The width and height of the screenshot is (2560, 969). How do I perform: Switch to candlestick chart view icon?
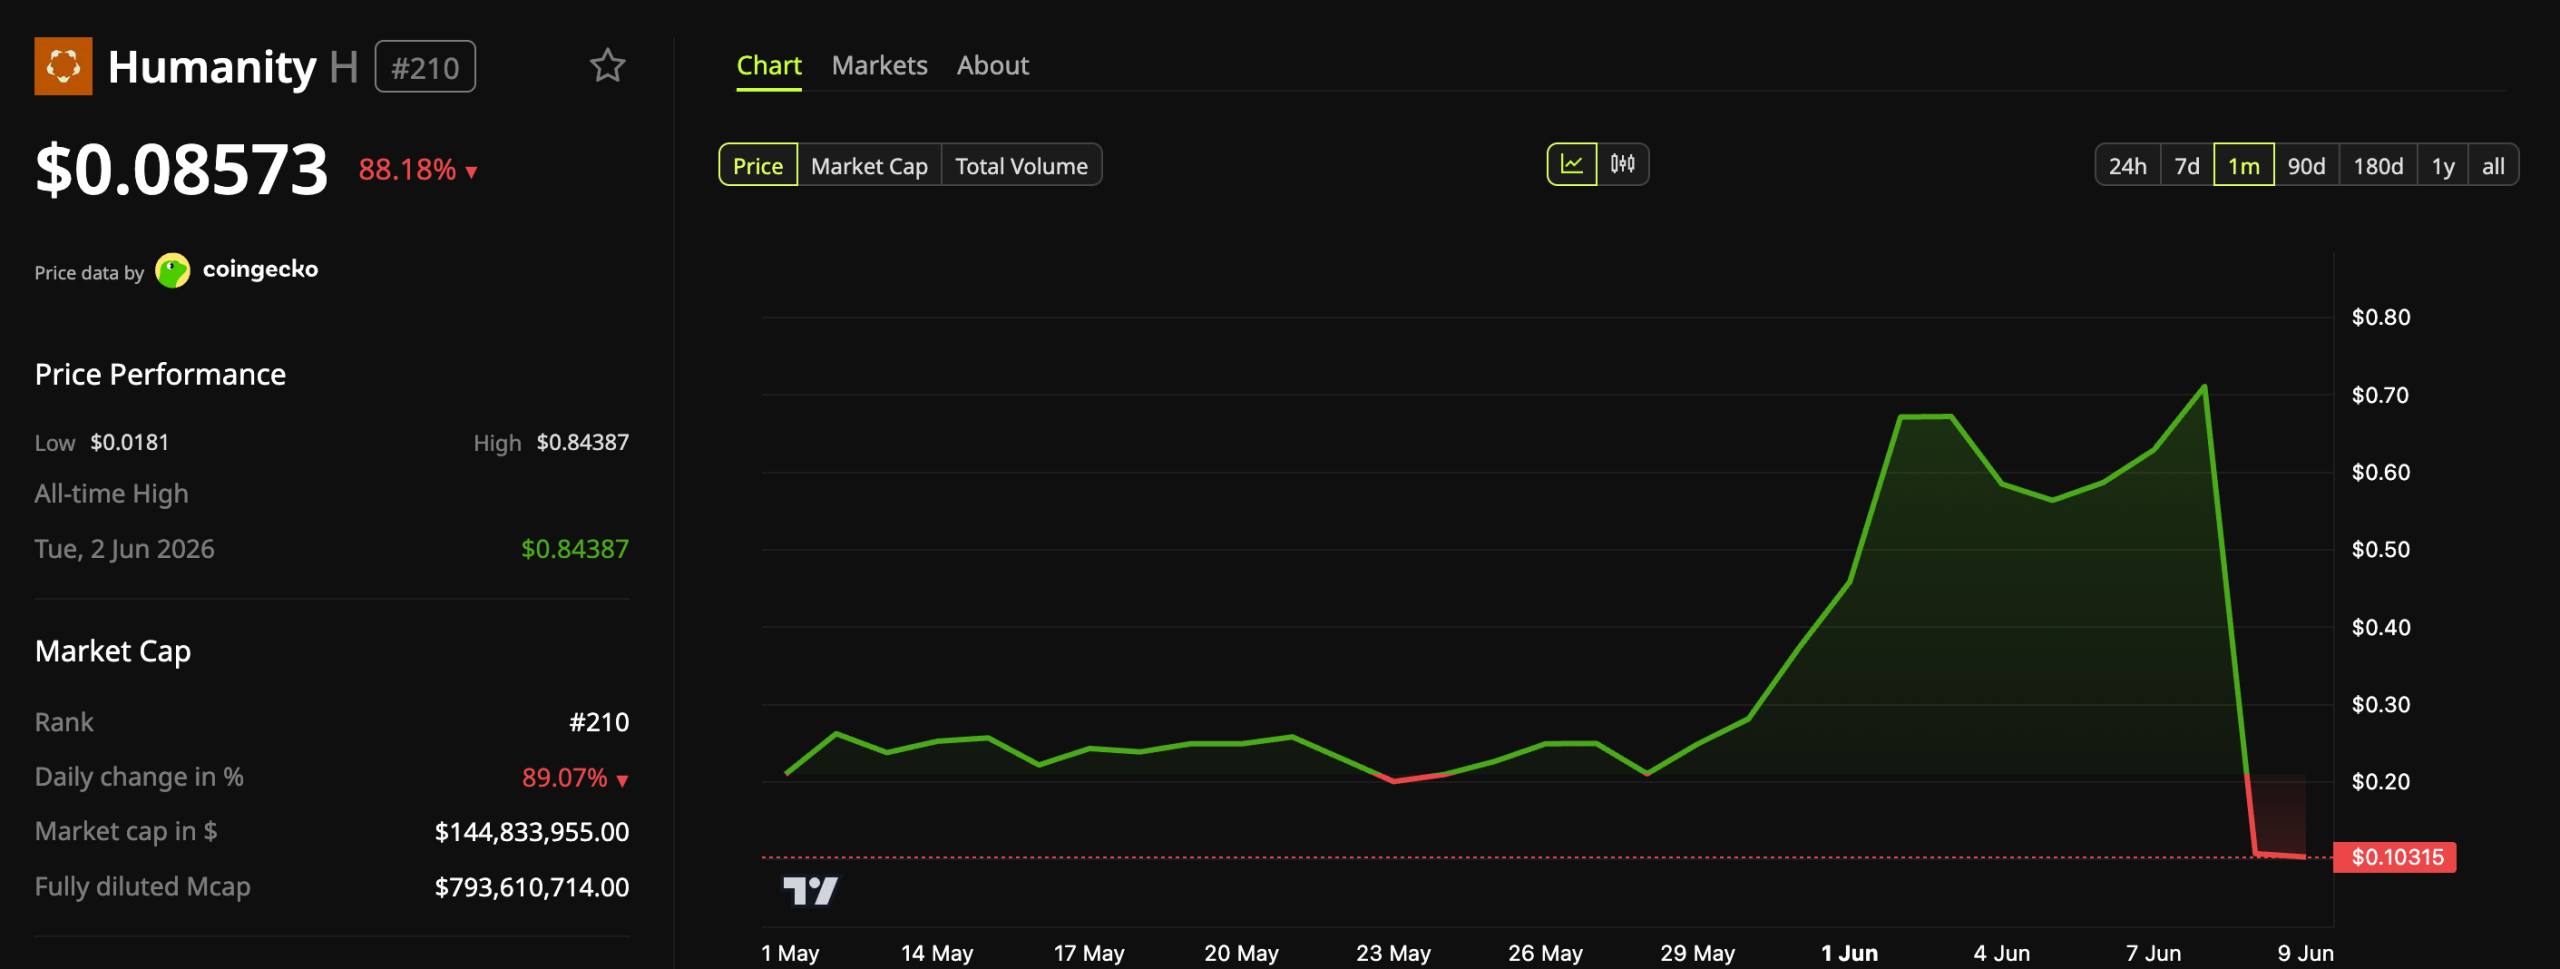click(x=1622, y=165)
